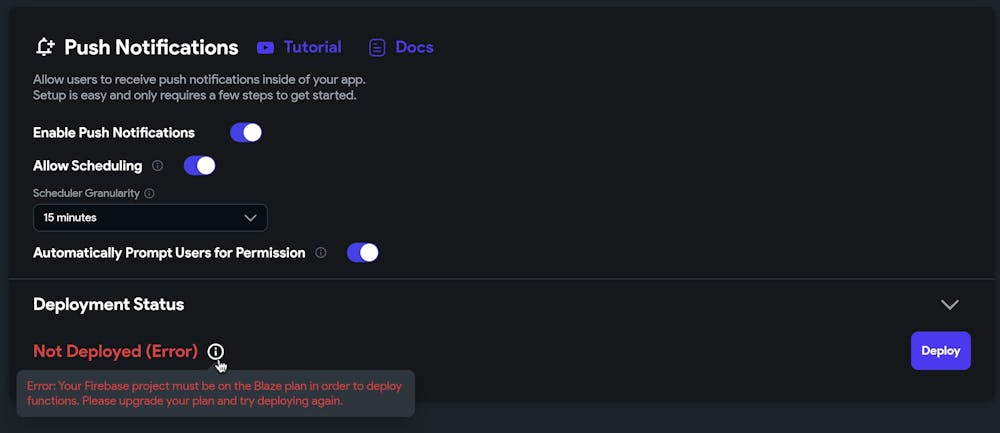Click info icon beside Automatically Prompt Users
The image size is (1000, 433).
(x=321, y=253)
